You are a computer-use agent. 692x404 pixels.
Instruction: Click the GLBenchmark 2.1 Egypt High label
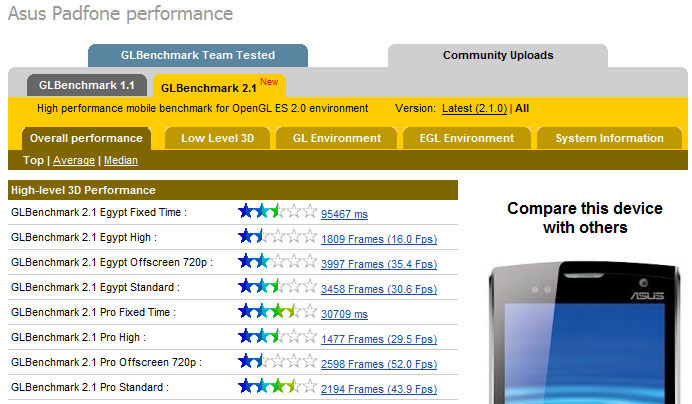pos(84,238)
